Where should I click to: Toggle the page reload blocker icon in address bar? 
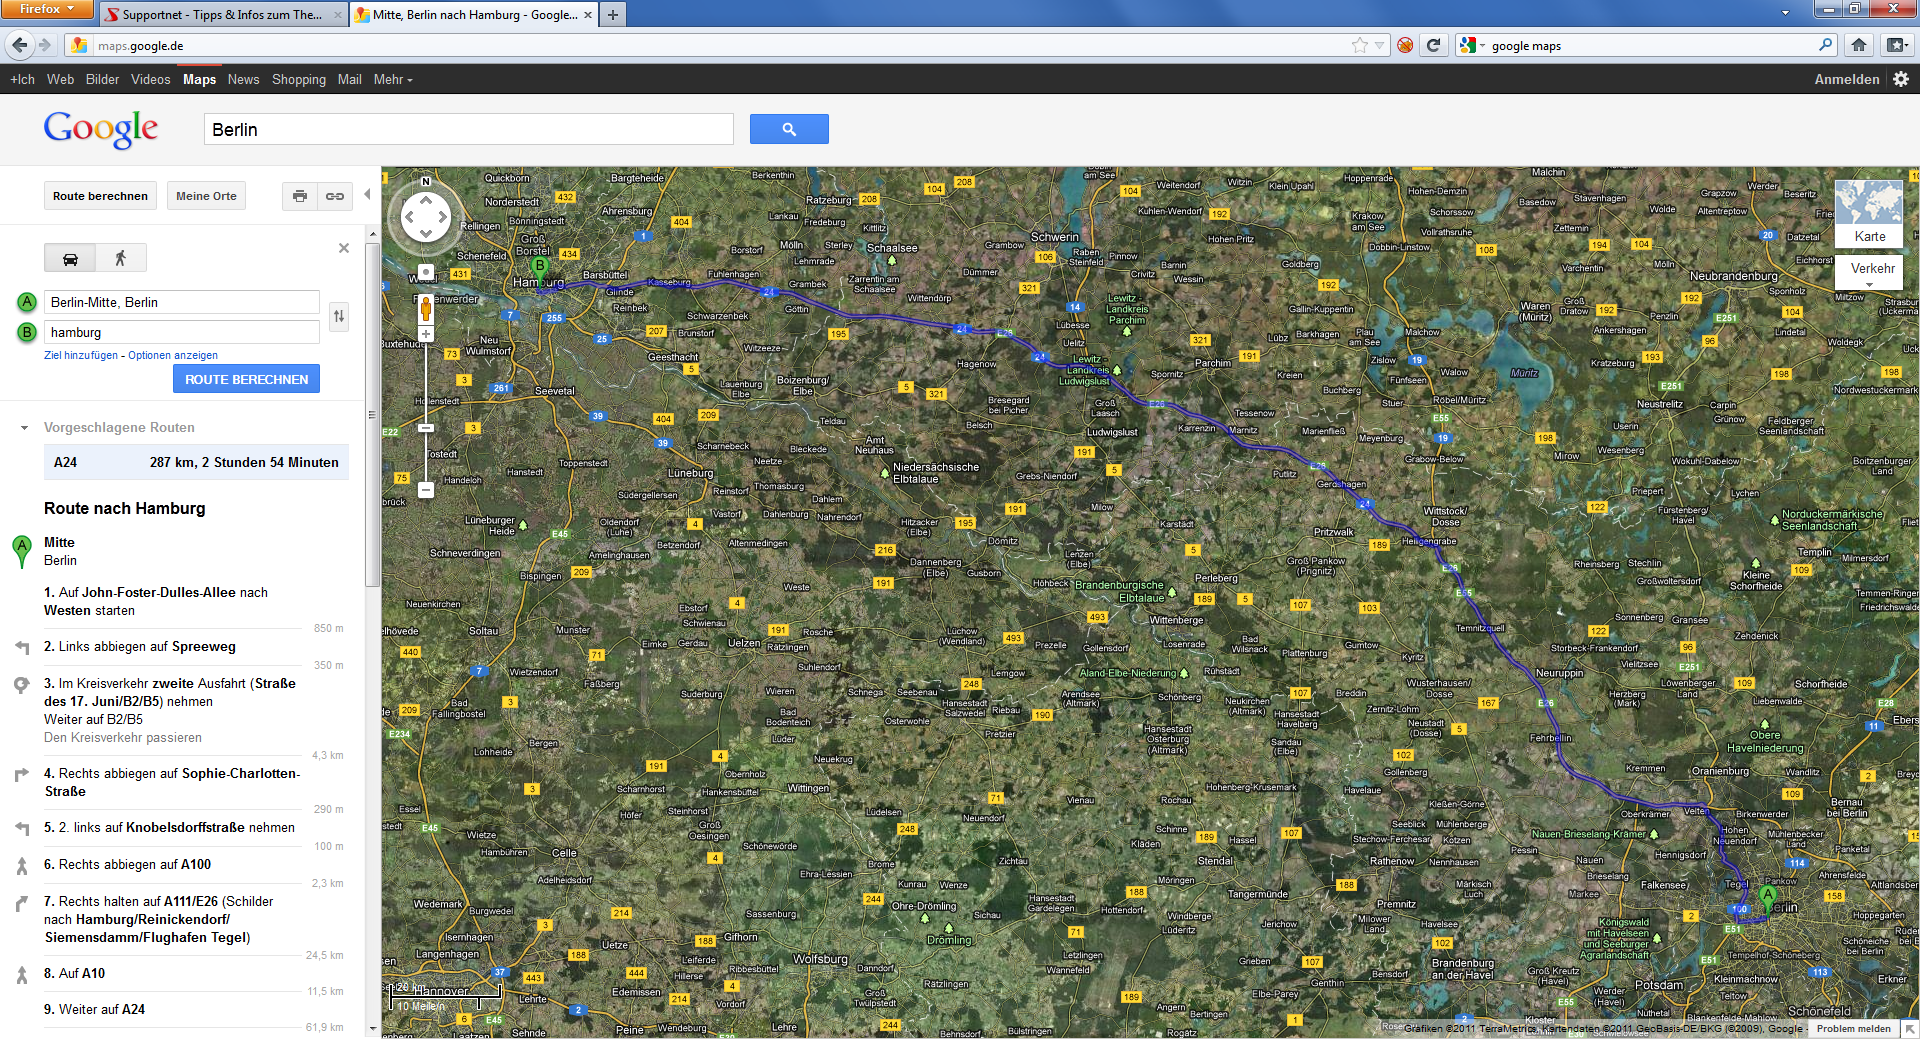1405,45
